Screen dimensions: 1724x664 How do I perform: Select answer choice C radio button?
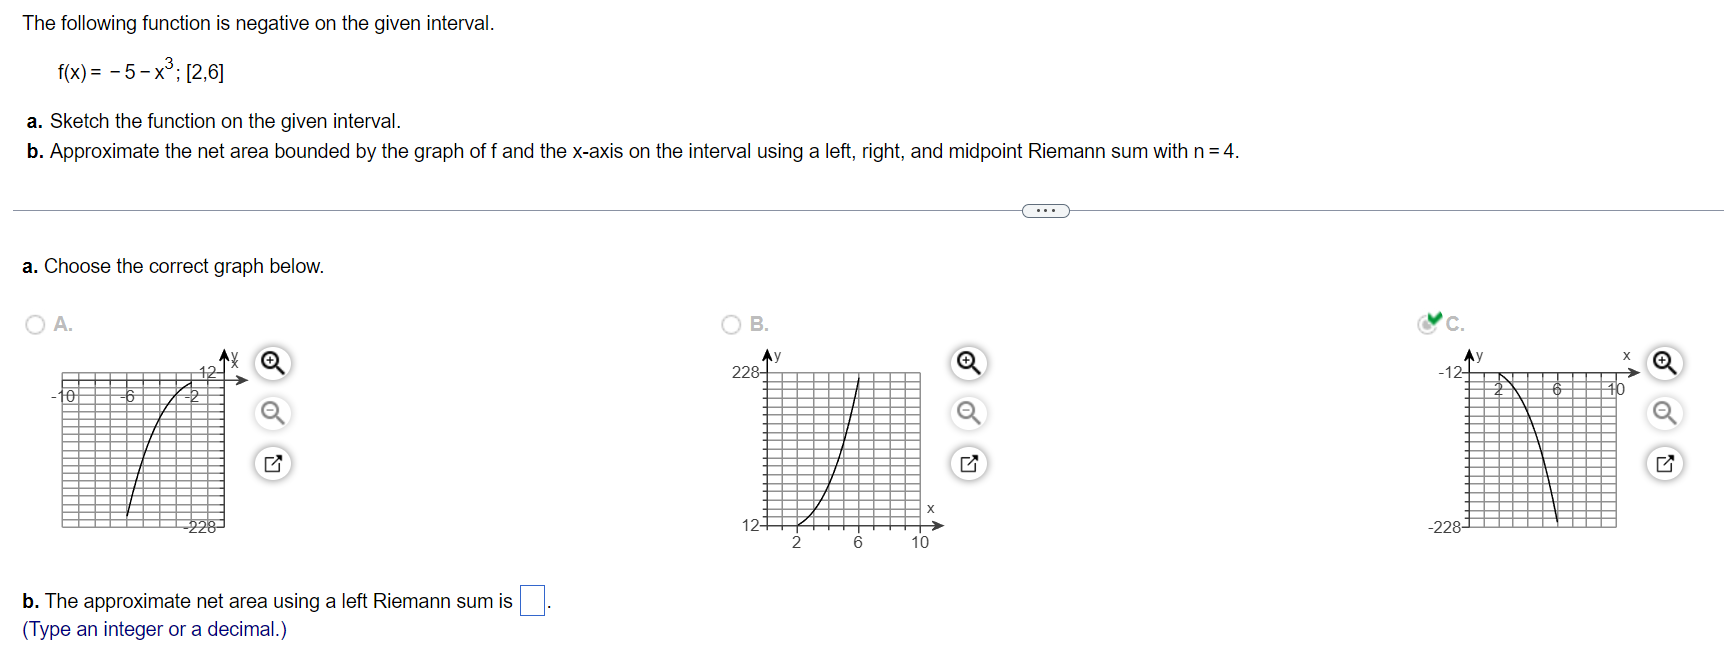[1427, 324]
